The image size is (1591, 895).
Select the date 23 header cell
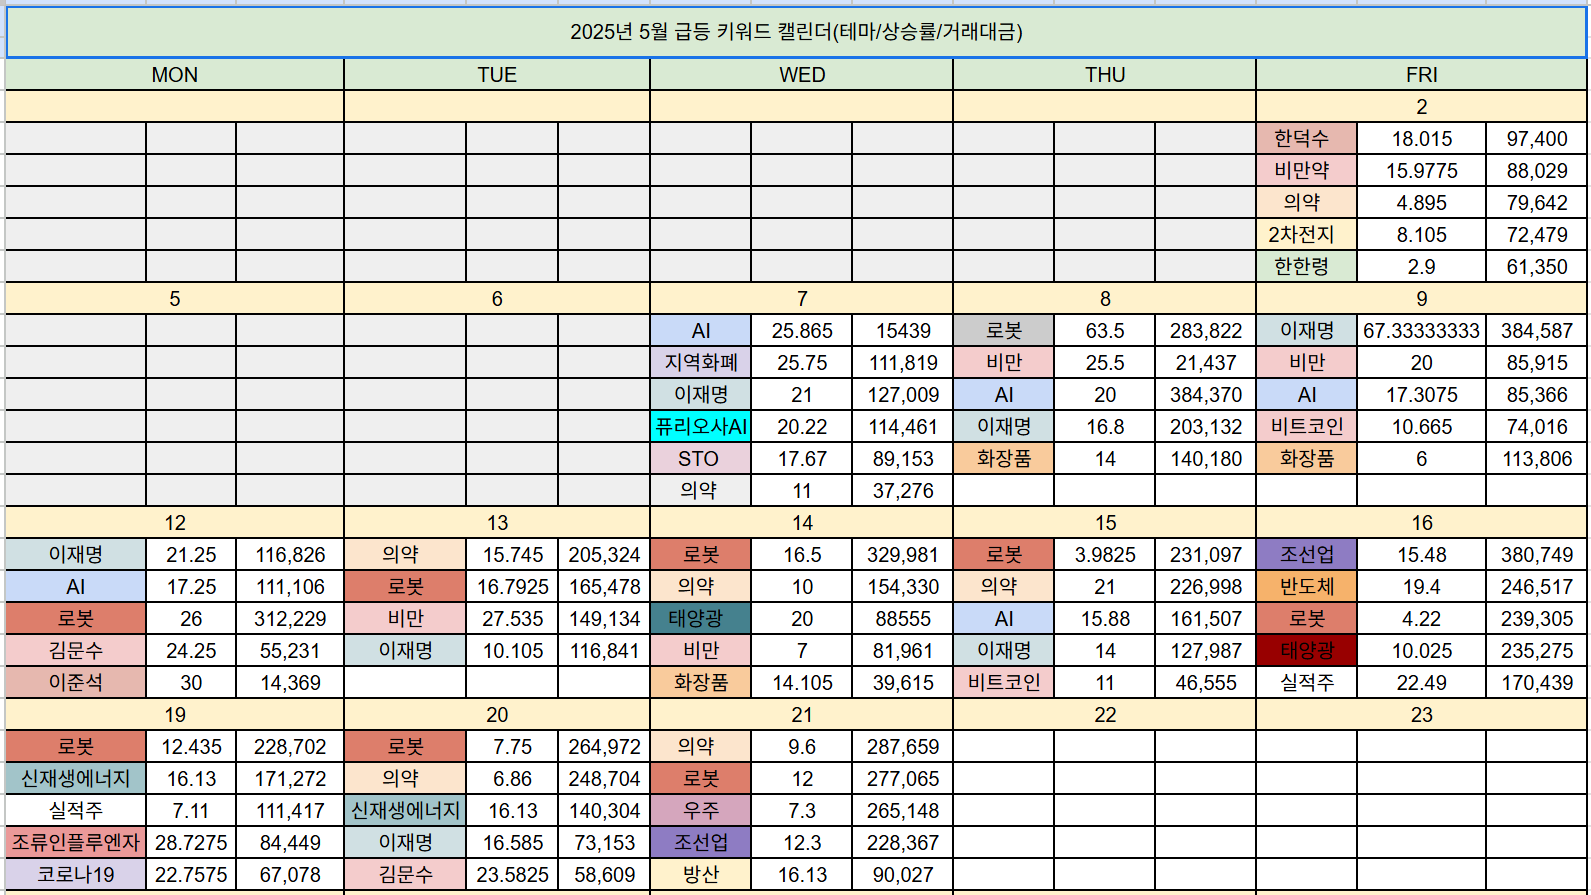(x=1422, y=715)
